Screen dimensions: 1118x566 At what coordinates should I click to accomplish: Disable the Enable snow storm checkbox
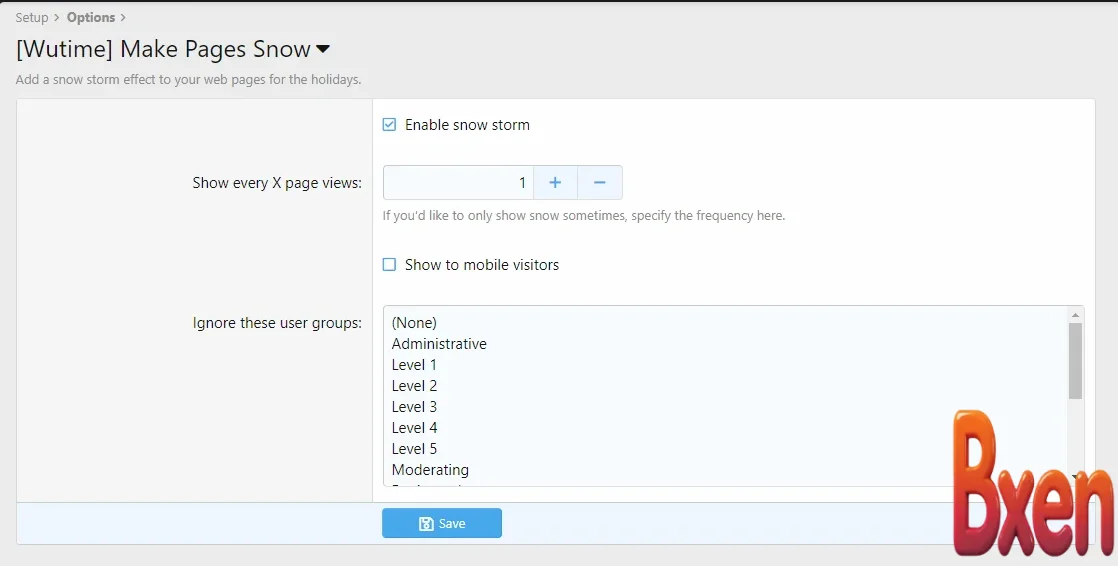coord(390,125)
